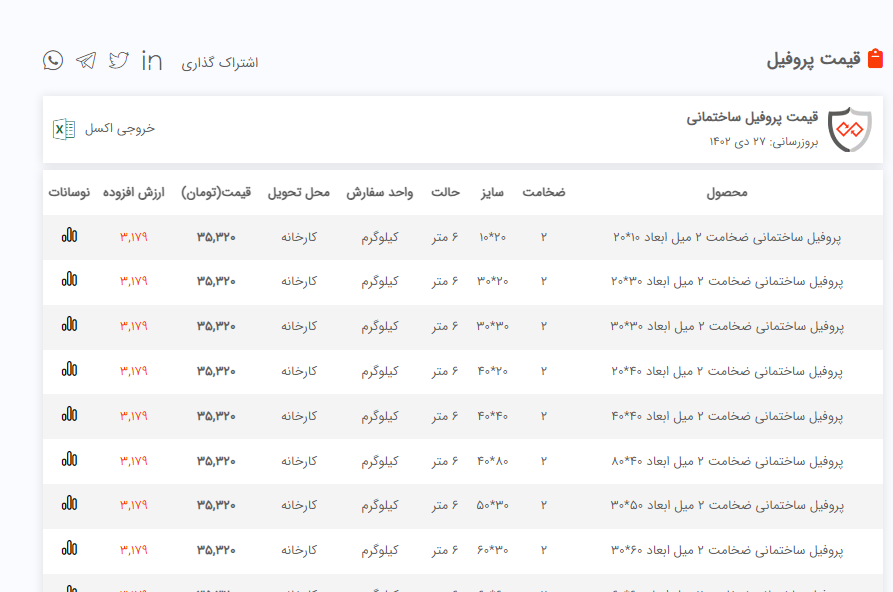Open price fluctuation chart for 40*40 profile

tap(69, 415)
